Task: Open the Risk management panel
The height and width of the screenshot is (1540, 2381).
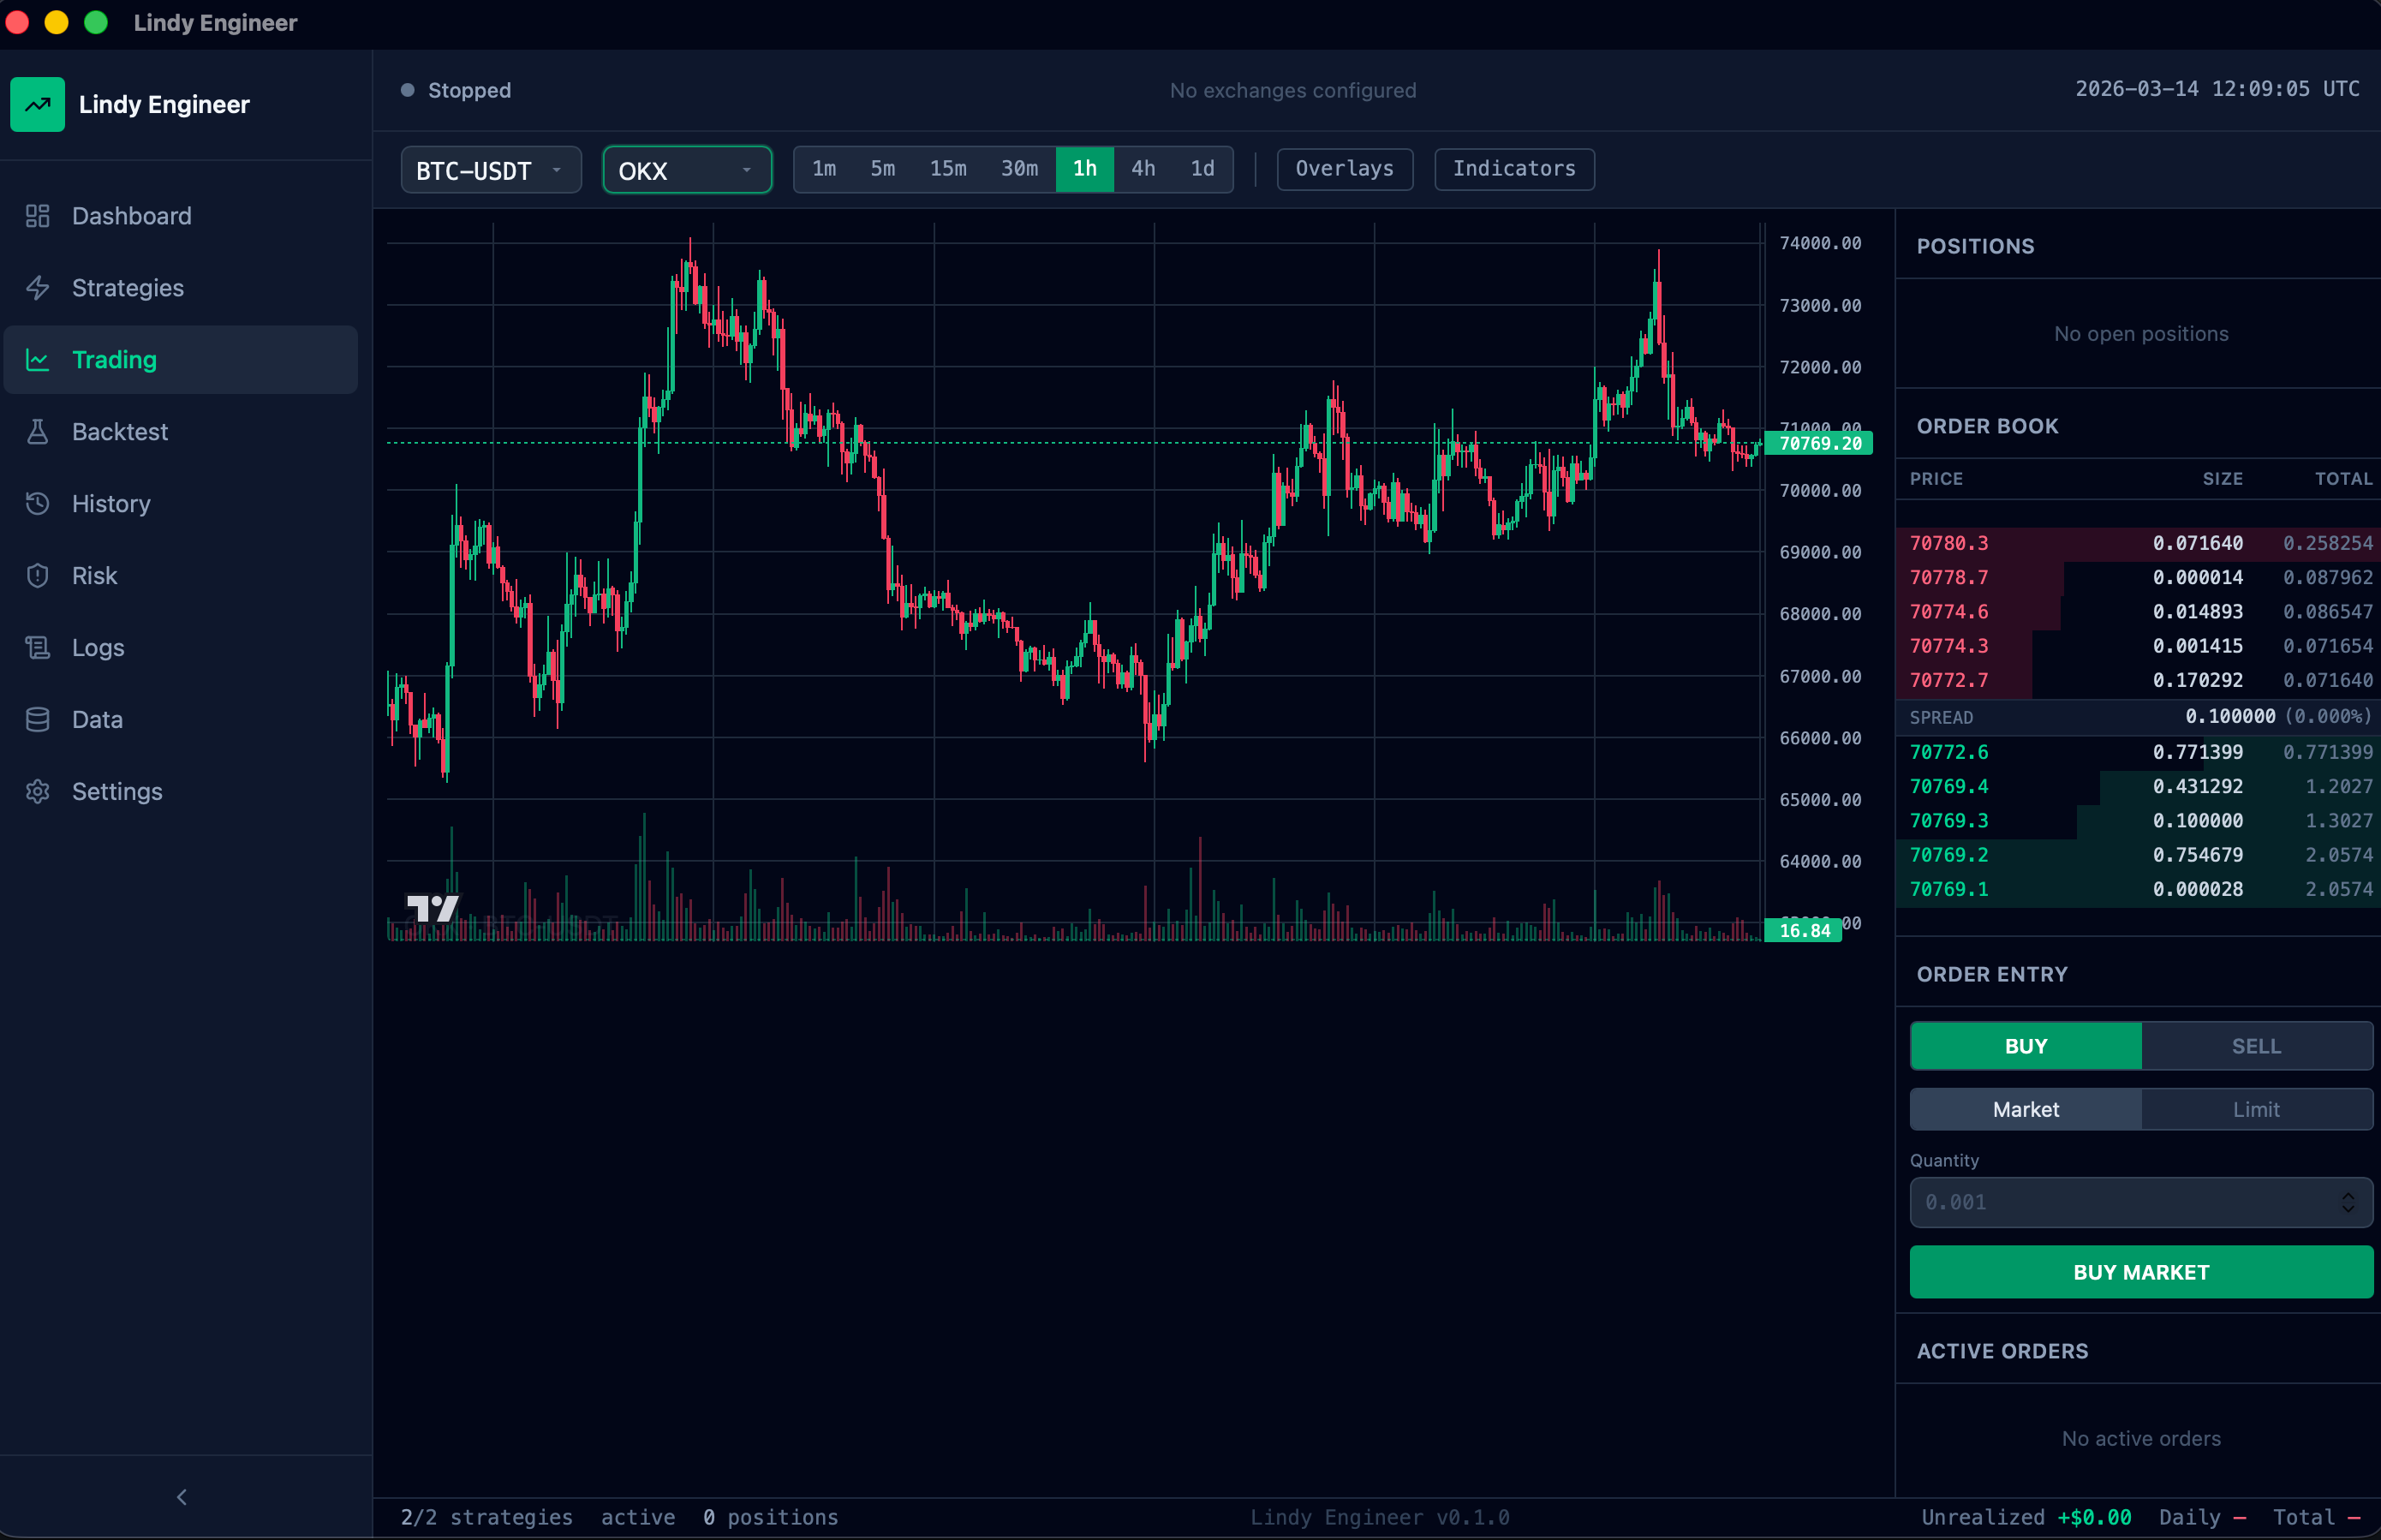Action: point(96,575)
